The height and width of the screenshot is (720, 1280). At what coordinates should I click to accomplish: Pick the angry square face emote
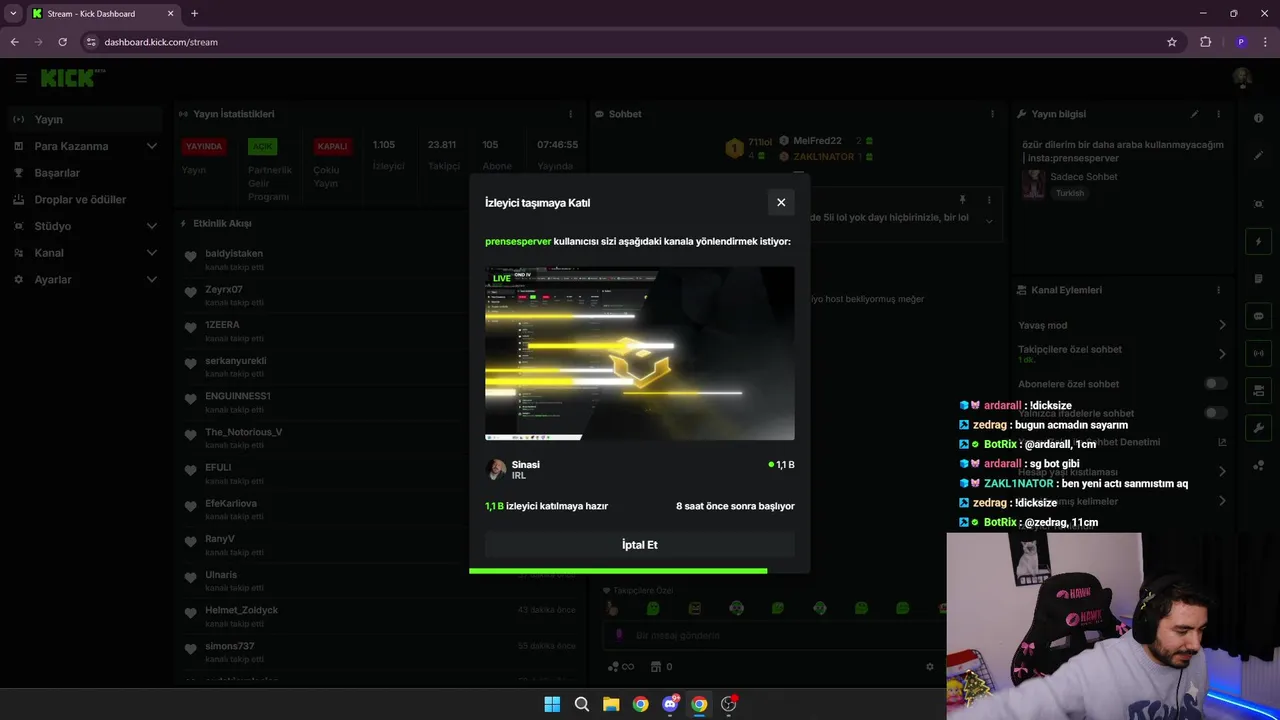click(x=695, y=608)
